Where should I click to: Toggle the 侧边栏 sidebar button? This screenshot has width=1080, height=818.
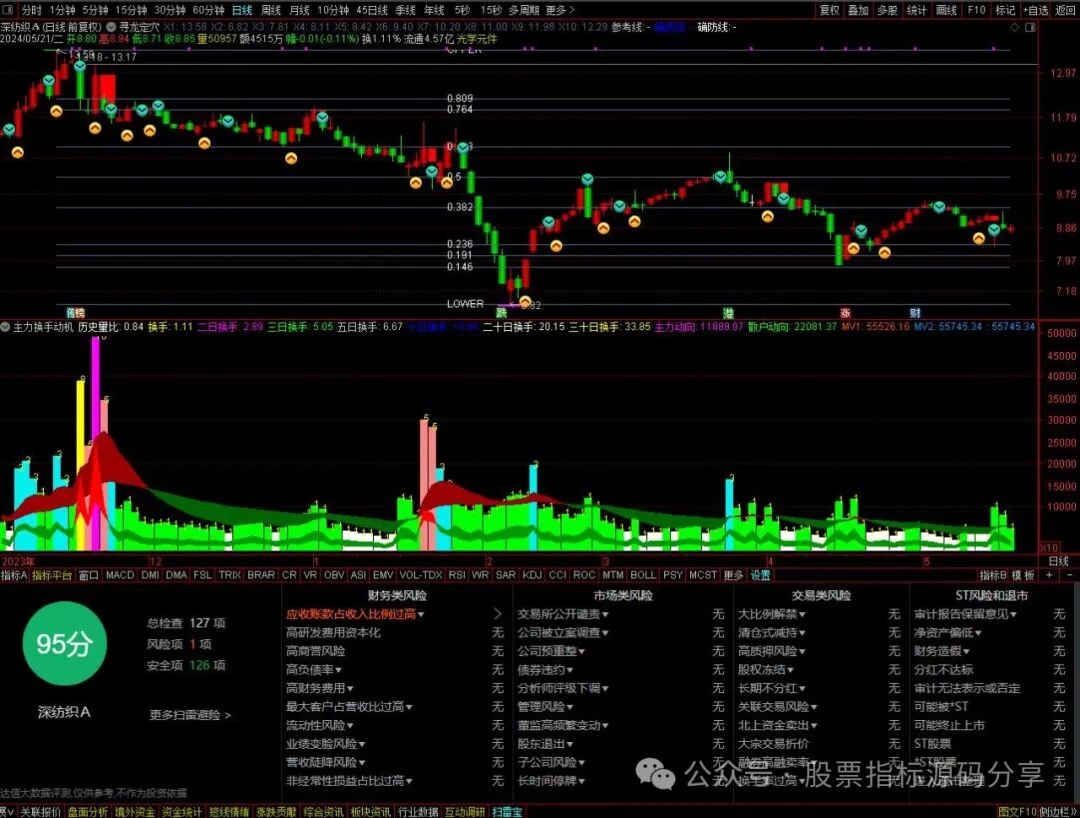click(1057, 812)
